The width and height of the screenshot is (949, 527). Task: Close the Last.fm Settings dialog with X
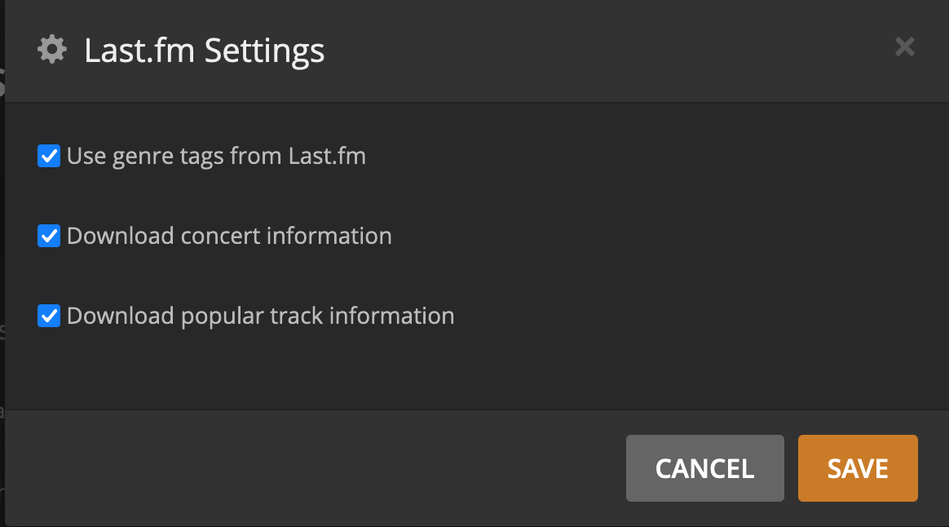point(904,47)
